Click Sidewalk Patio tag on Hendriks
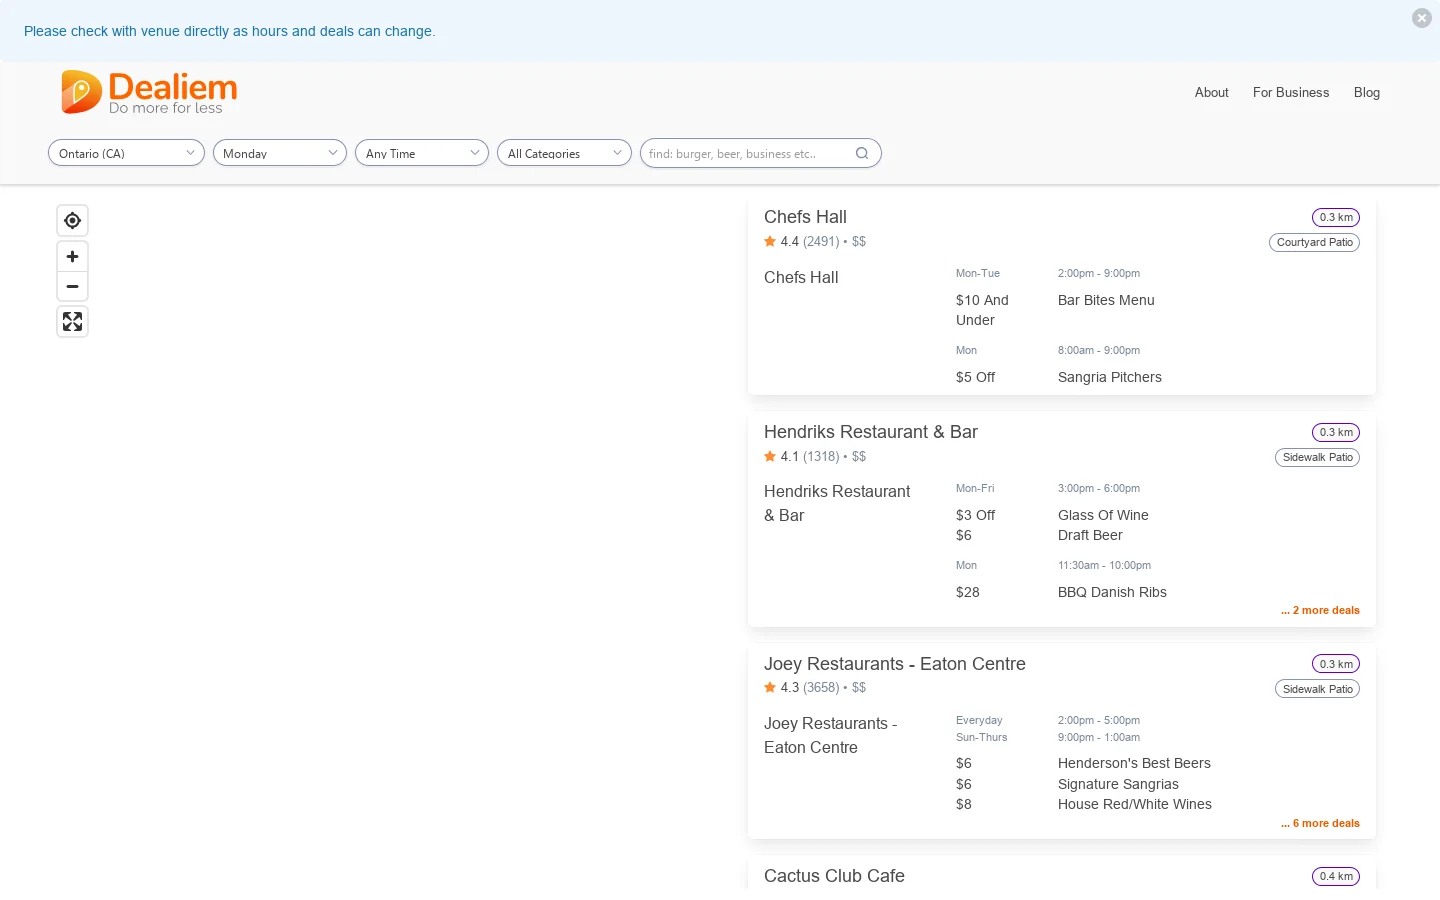The width and height of the screenshot is (1440, 900). click(x=1317, y=457)
